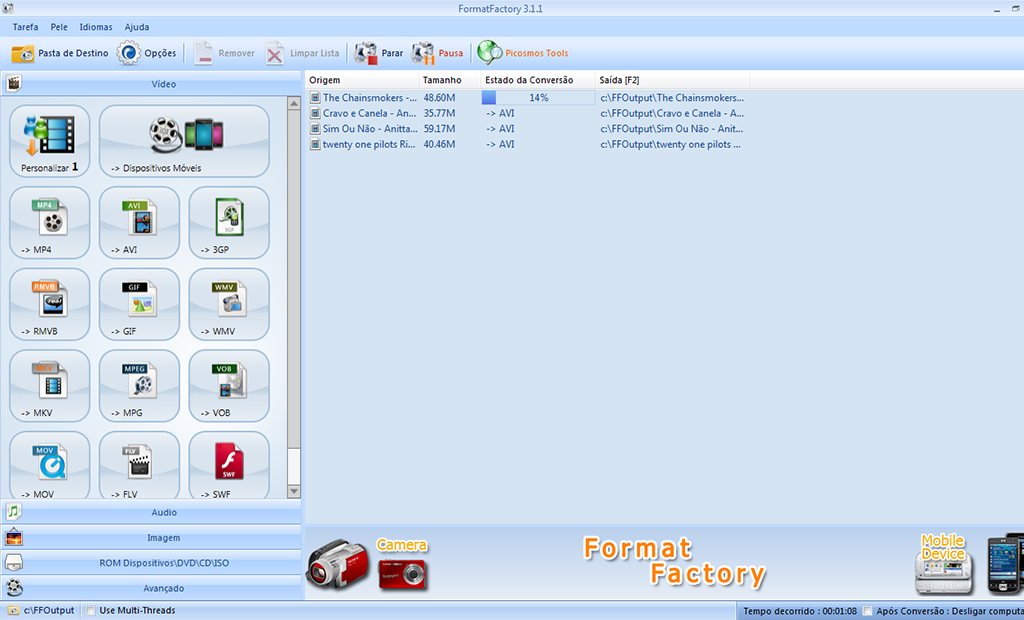Click the c:\FFOutput folder icon in status bar
The height and width of the screenshot is (620, 1024).
click(x=13, y=611)
